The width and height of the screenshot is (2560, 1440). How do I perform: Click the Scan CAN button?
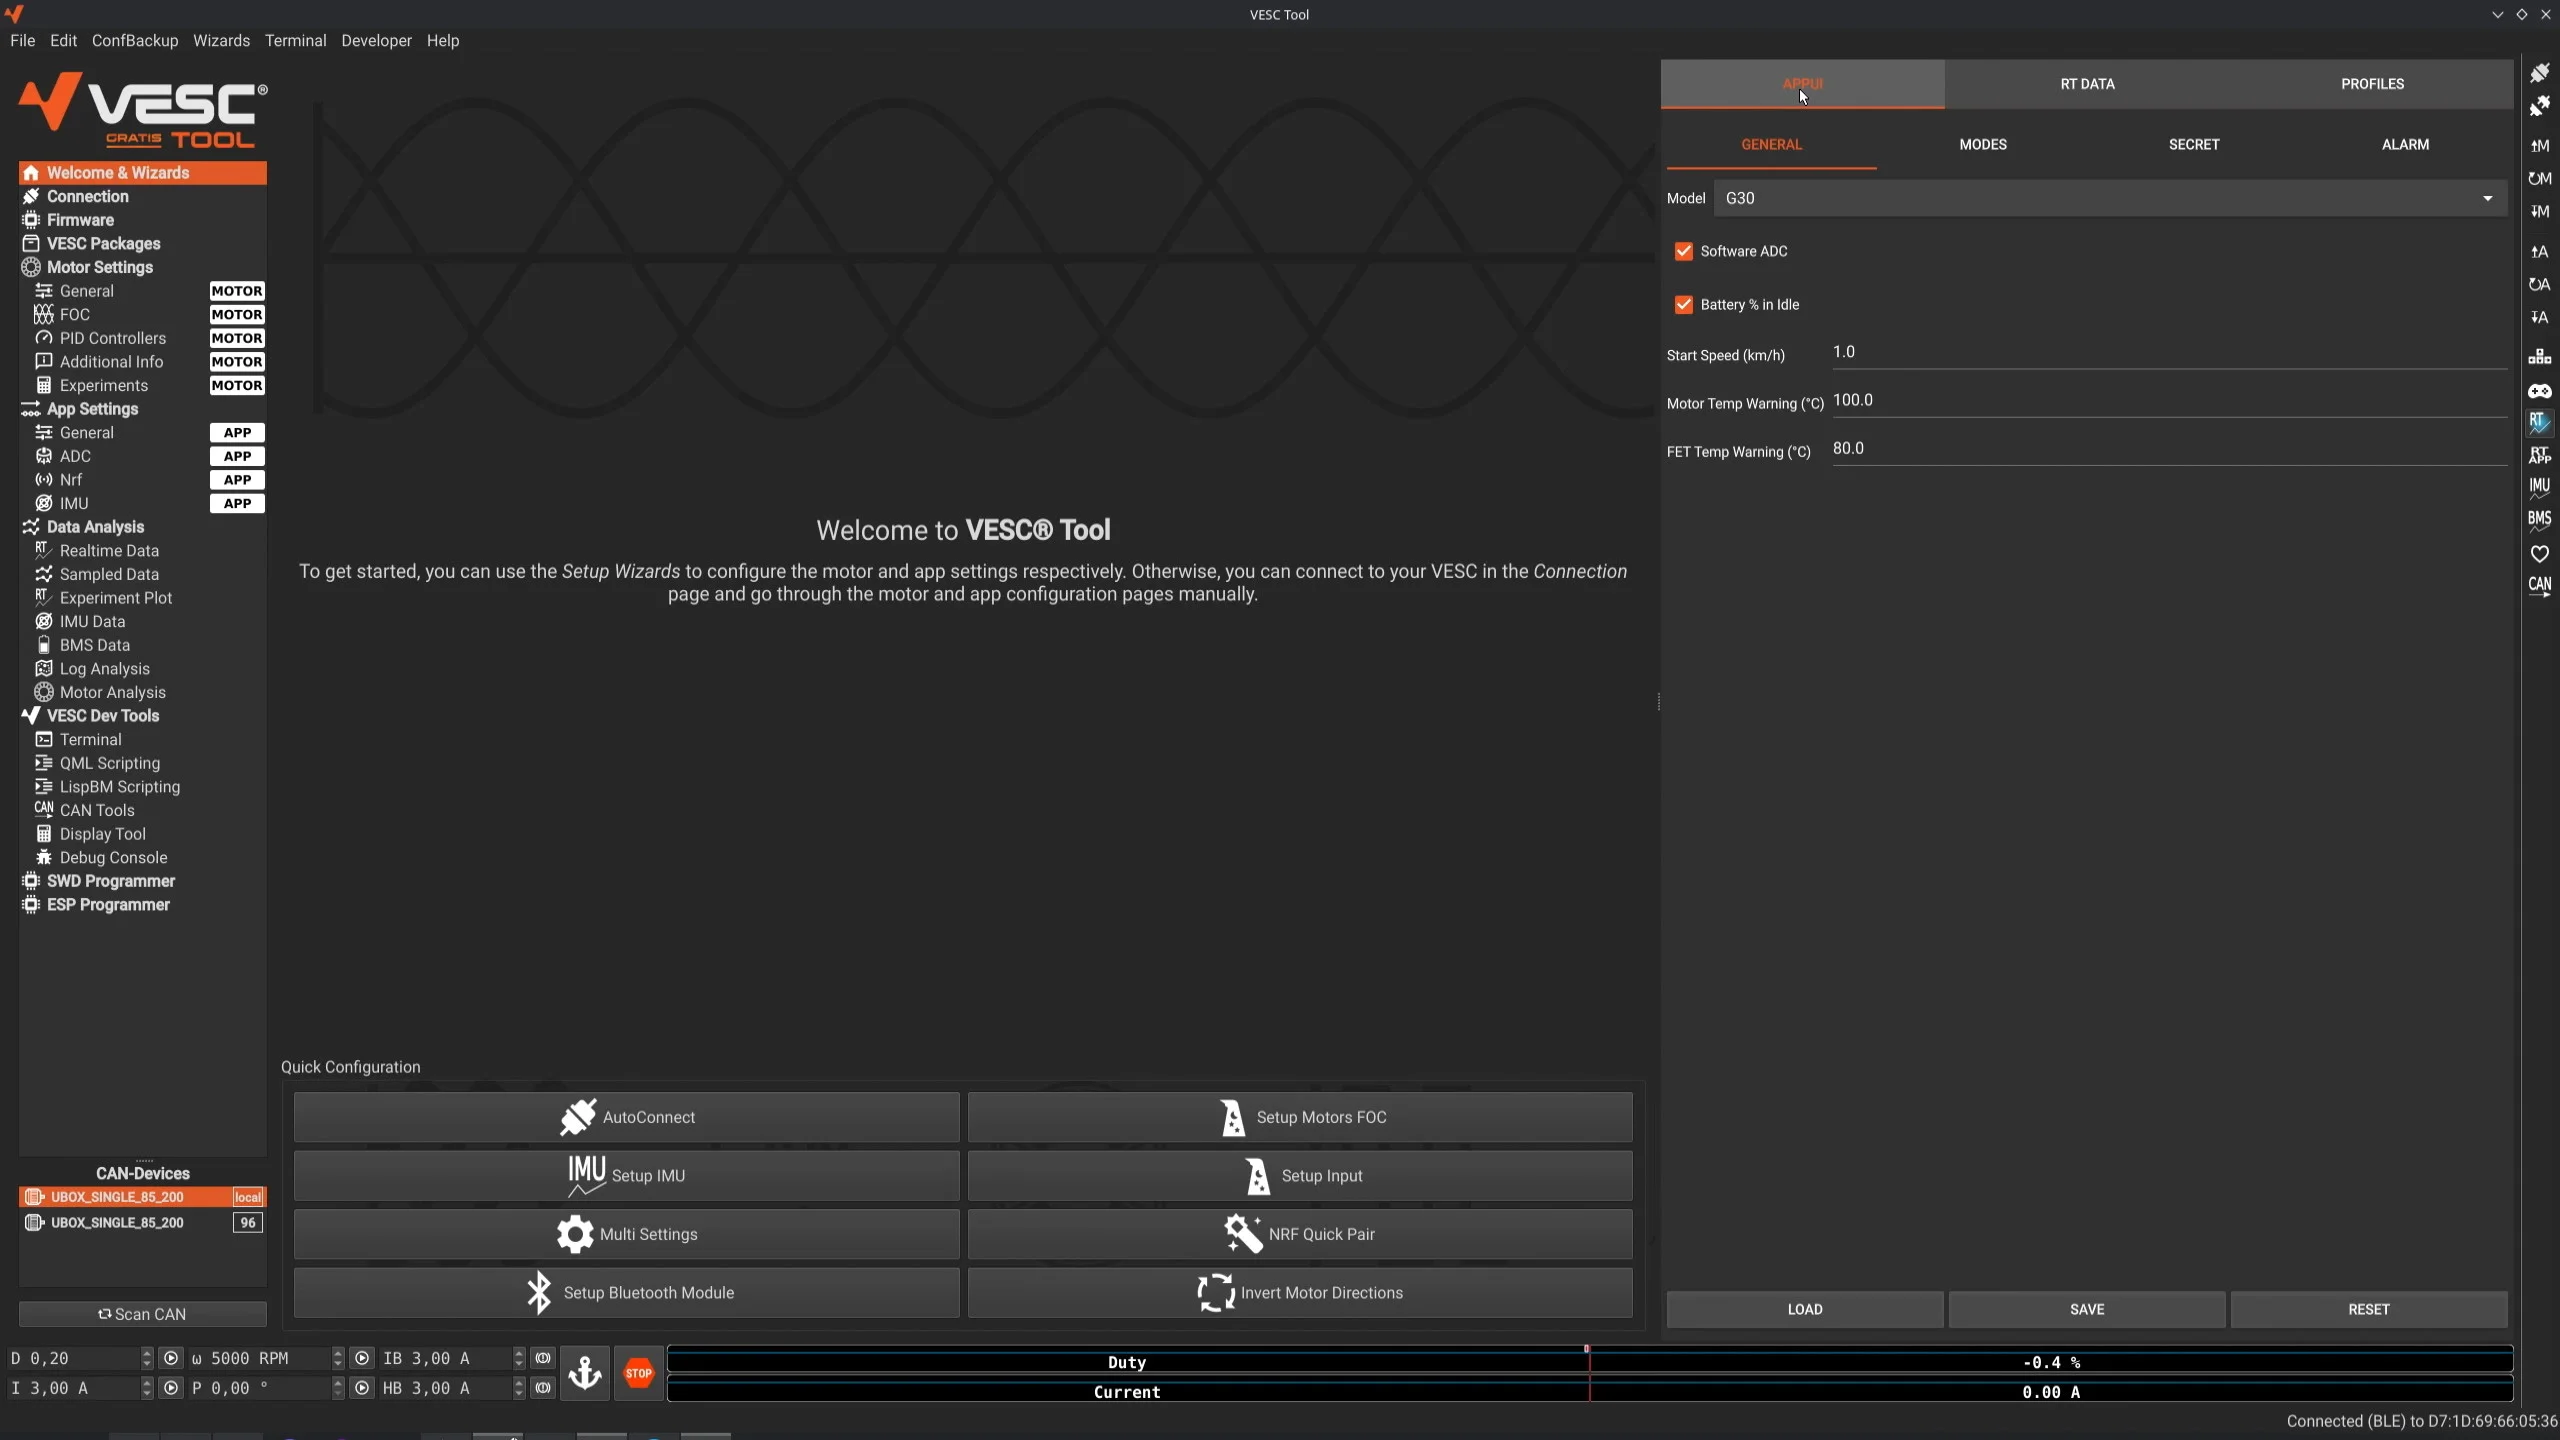143,1314
